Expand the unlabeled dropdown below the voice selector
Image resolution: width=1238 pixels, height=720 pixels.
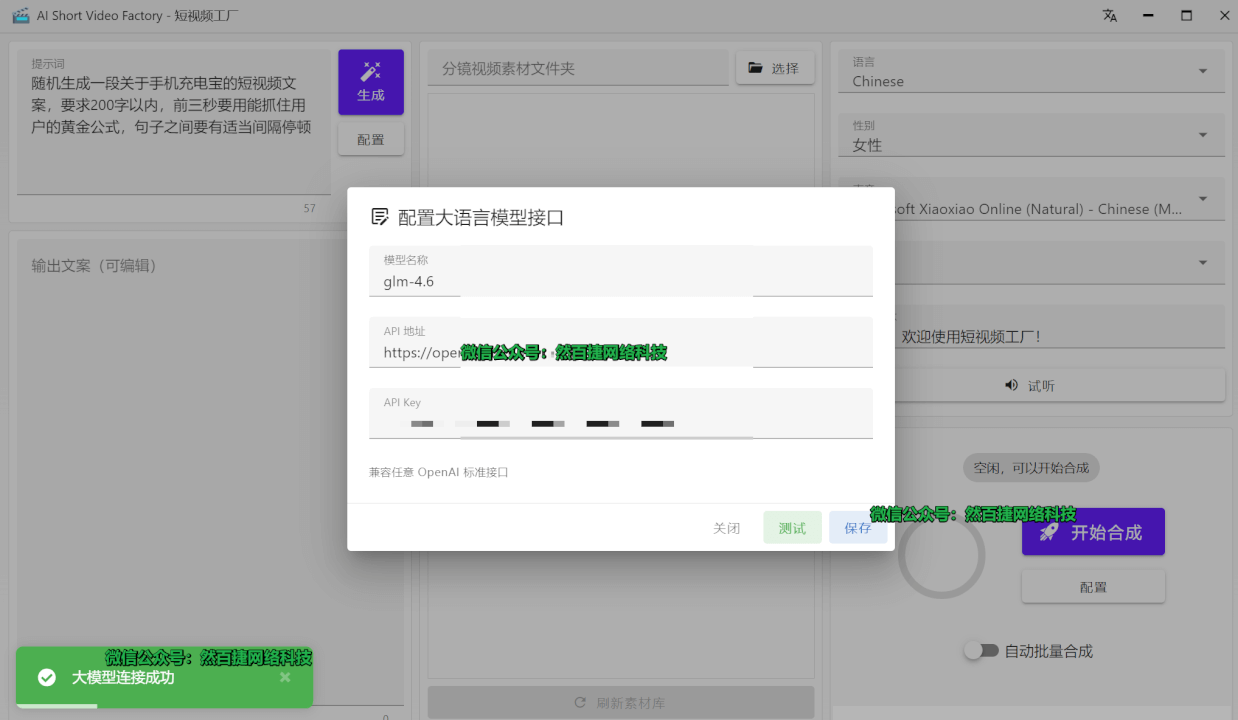1204,262
